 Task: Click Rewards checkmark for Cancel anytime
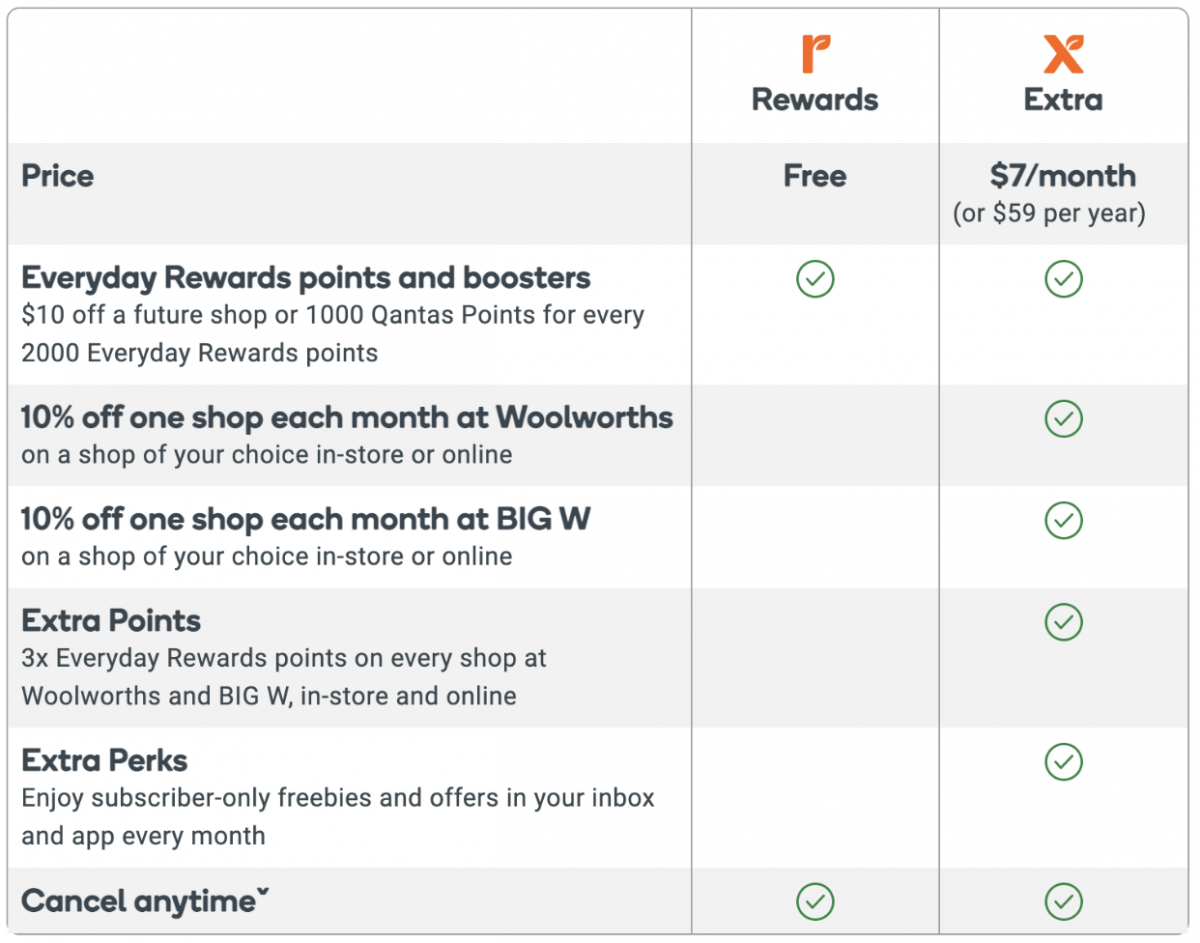click(x=815, y=902)
